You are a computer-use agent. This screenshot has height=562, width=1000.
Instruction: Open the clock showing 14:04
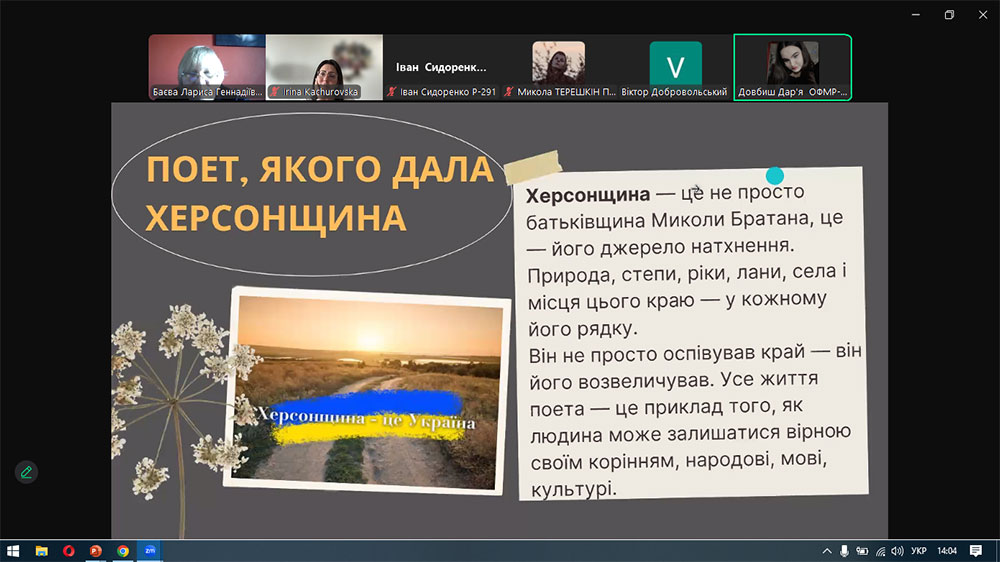(947, 551)
